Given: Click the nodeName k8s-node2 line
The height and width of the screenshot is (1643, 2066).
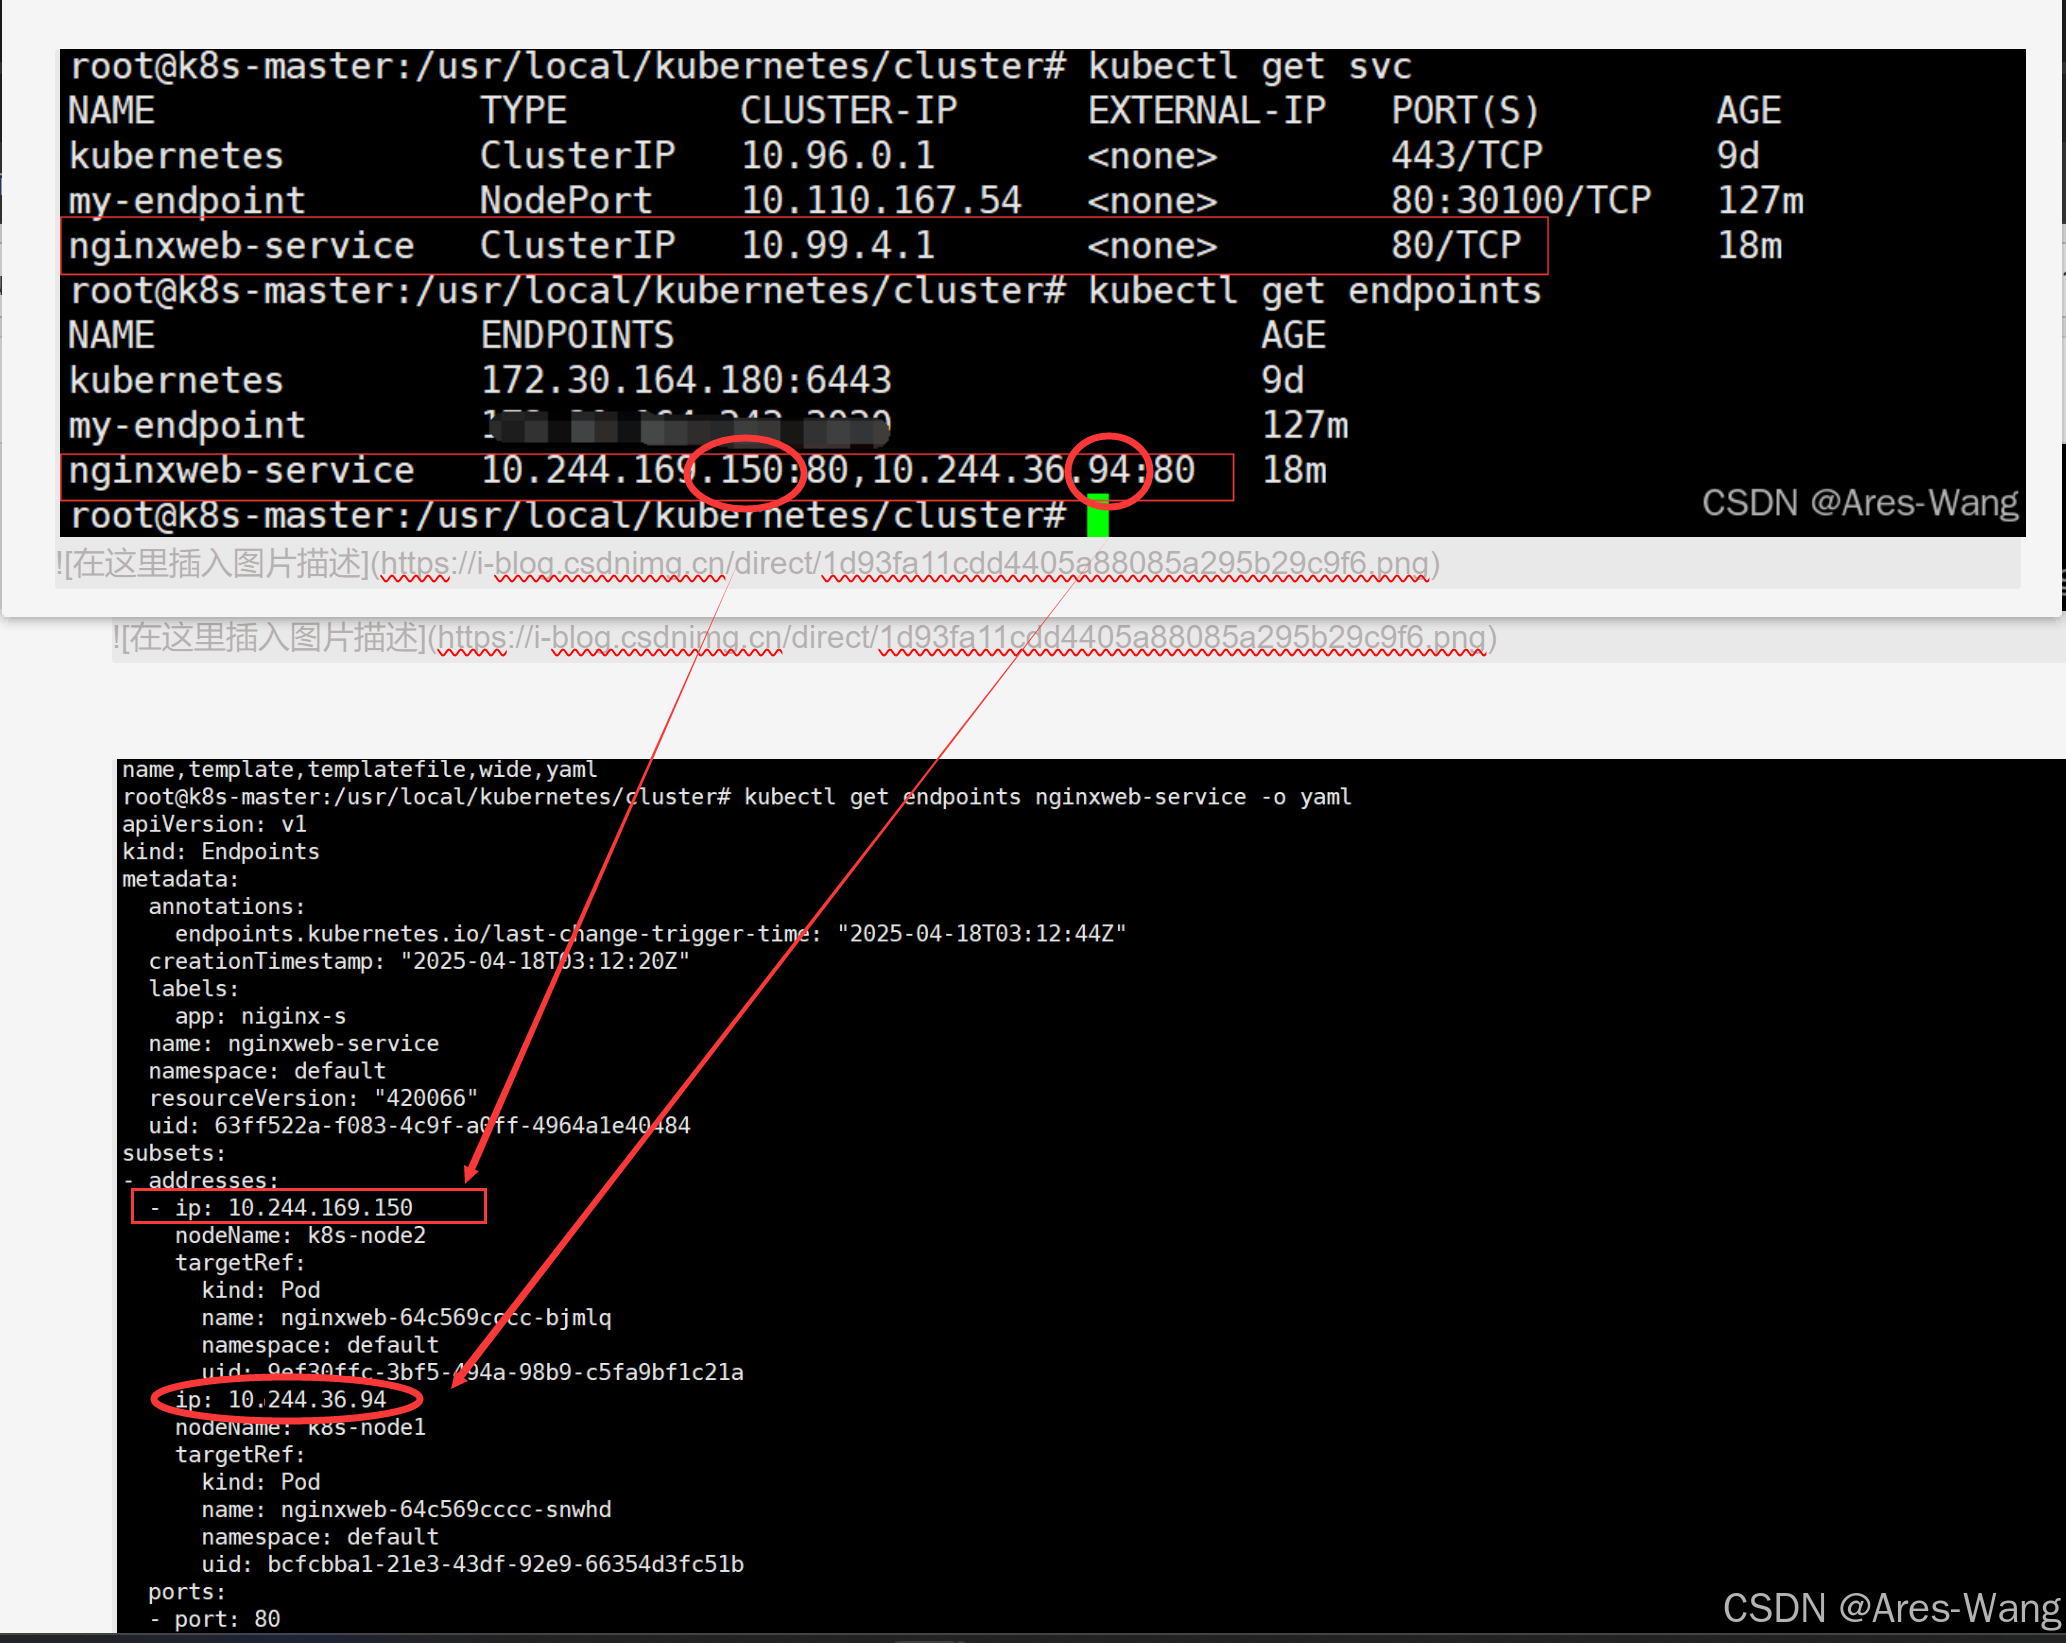Looking at the screenshot, I should [300, 1235].
